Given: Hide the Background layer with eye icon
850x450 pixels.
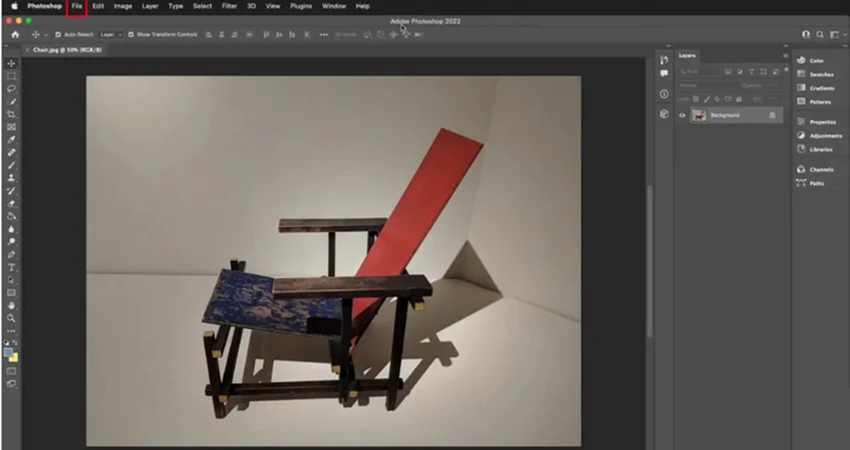Looking at the screenshot, I should click(x=682, y=115).
